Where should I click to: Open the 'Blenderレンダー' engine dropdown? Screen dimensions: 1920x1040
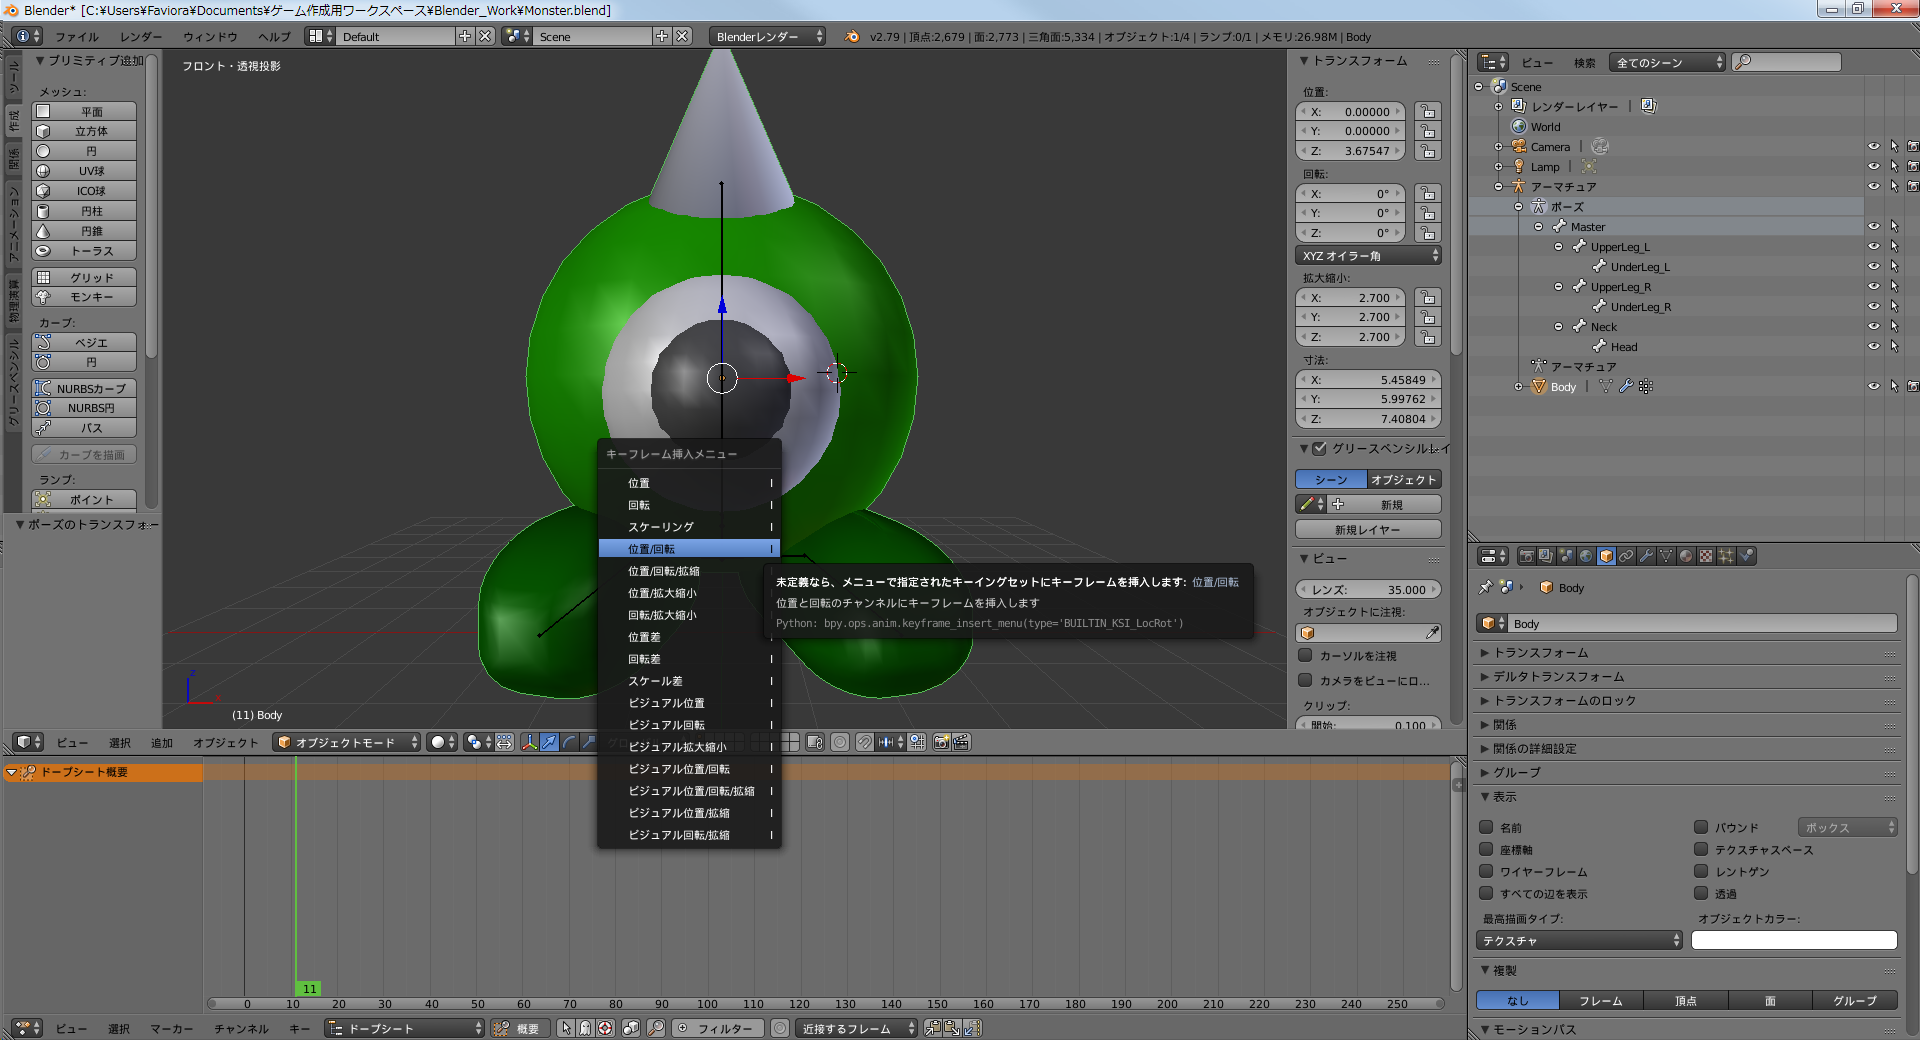pyautogui.click(x=767, y=36)
